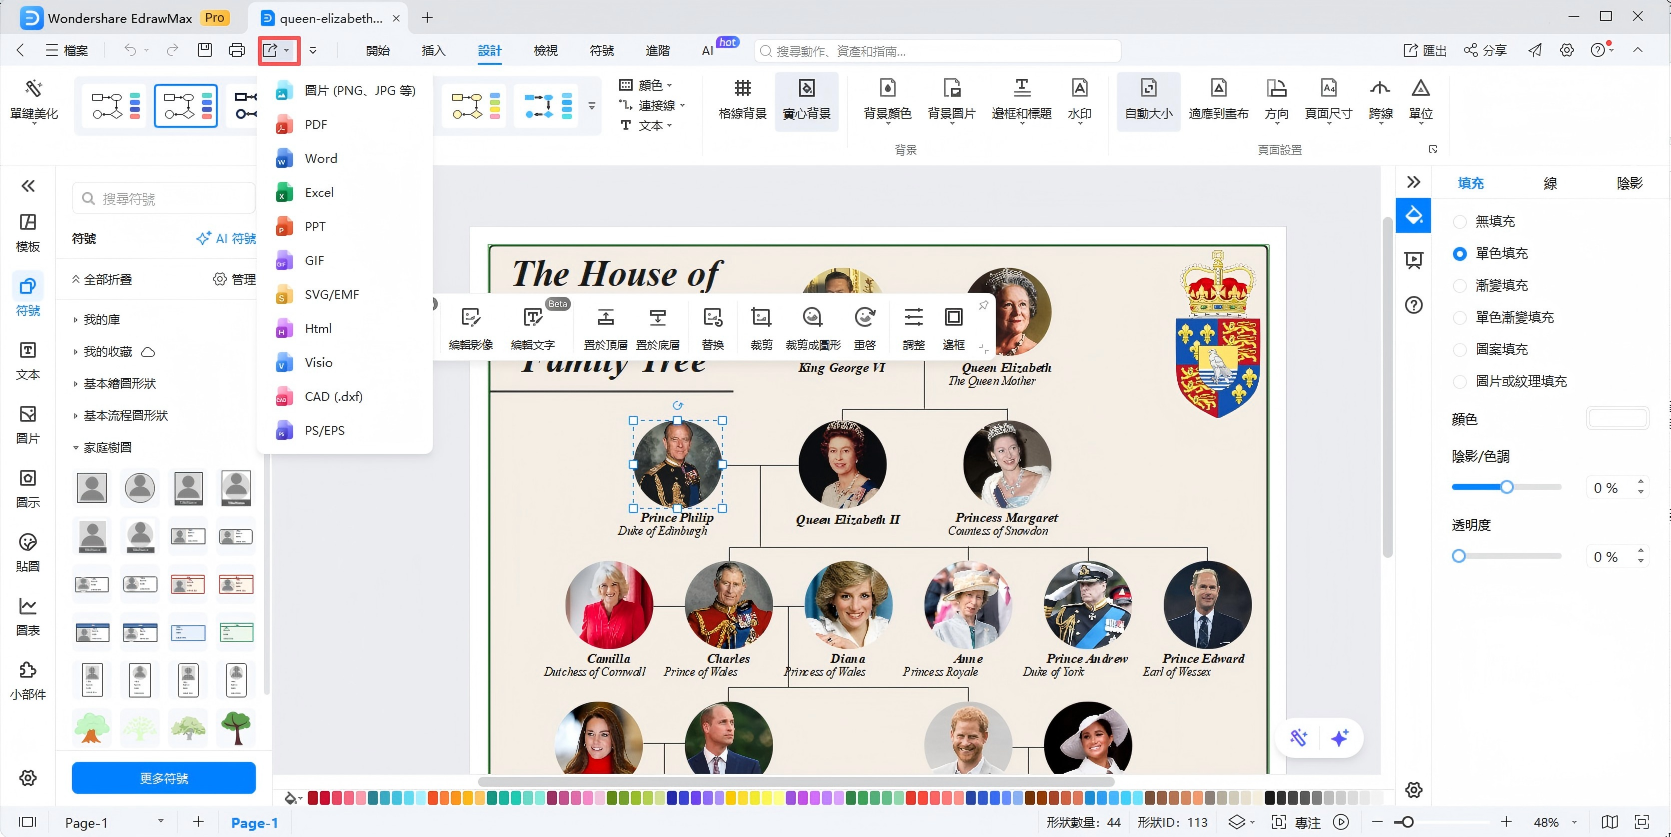The width and height of the screenshot is (1671, 837).
Task: Open the crop (裁剪) image tool
Action: pos(761,327)
